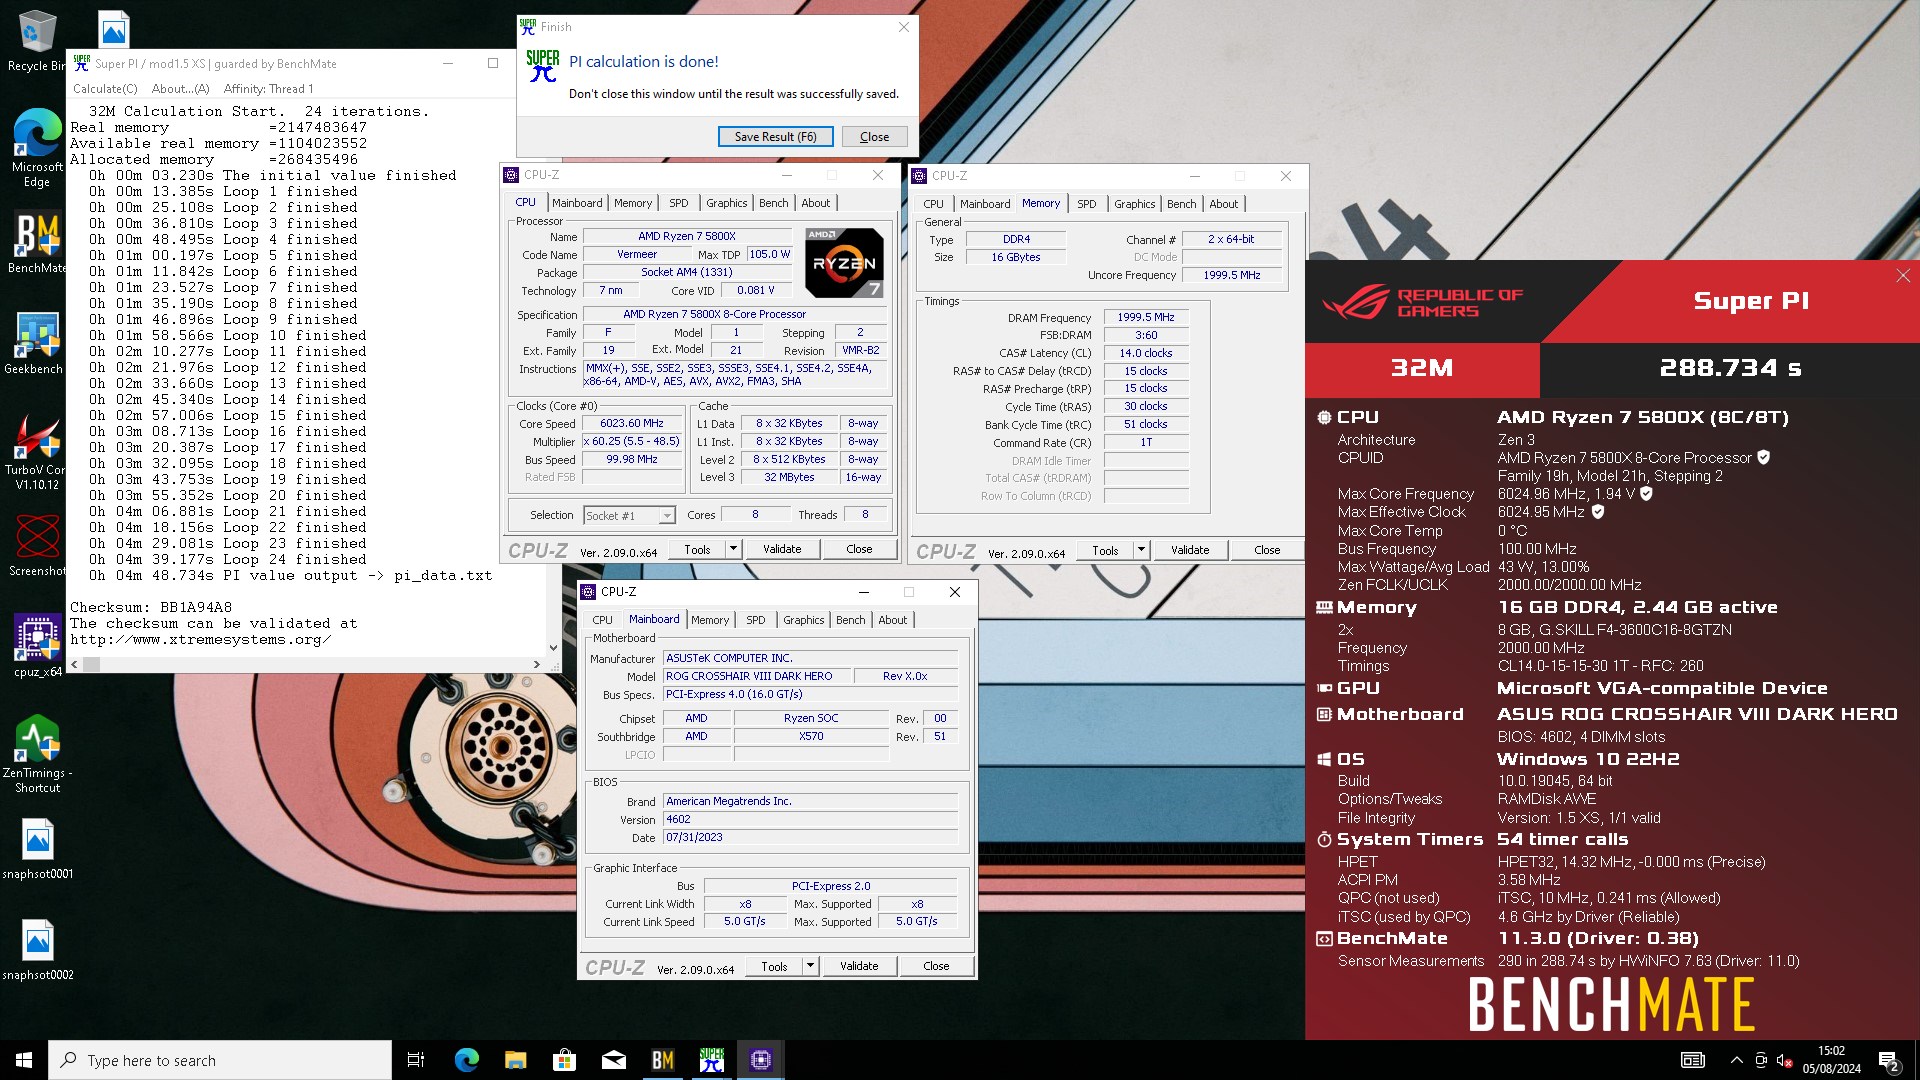Screen dimensions: 1920x1080
Task: Click Validate in CPU-Z Memory window
Action: [1190, 550]
